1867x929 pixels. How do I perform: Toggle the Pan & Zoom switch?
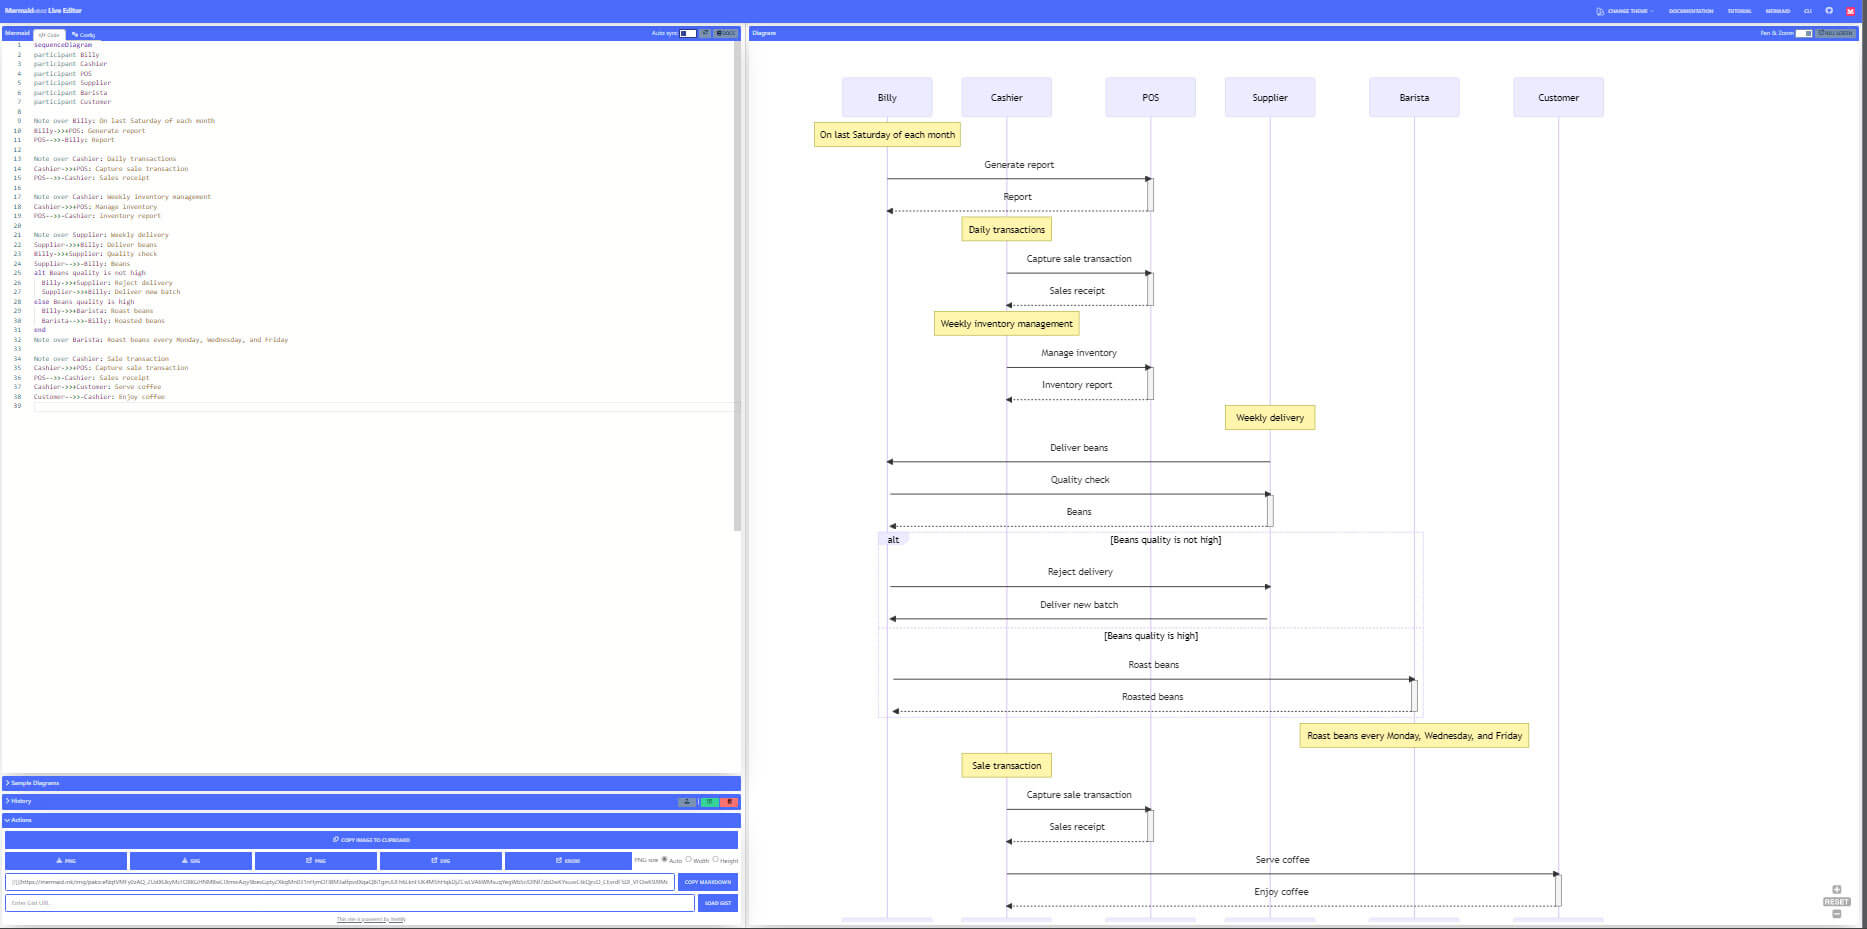click(1804, 33)
